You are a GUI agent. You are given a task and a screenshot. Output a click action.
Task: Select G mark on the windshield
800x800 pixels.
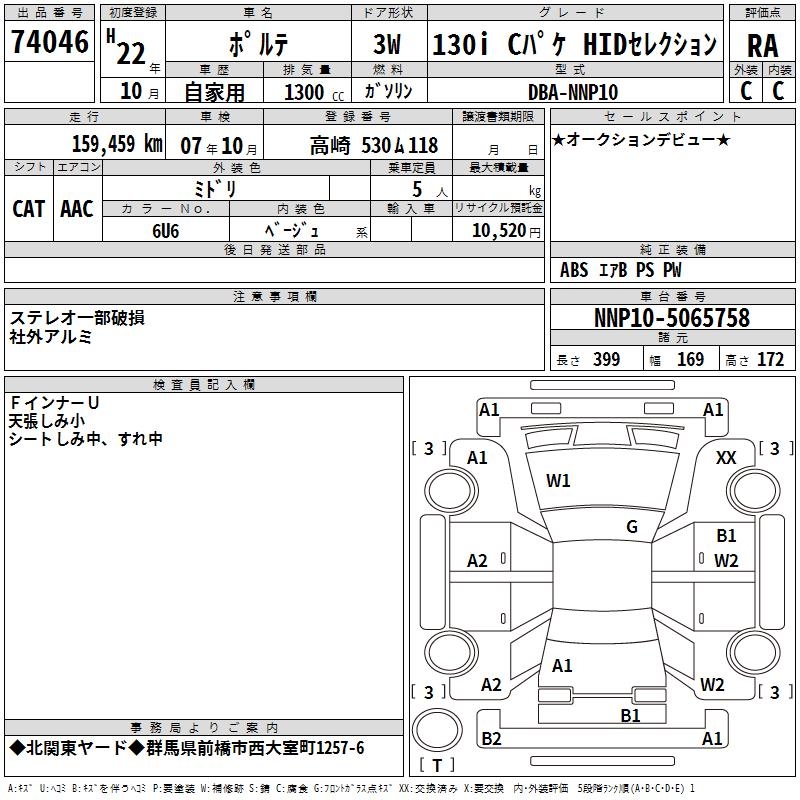(x=632, y=527)
